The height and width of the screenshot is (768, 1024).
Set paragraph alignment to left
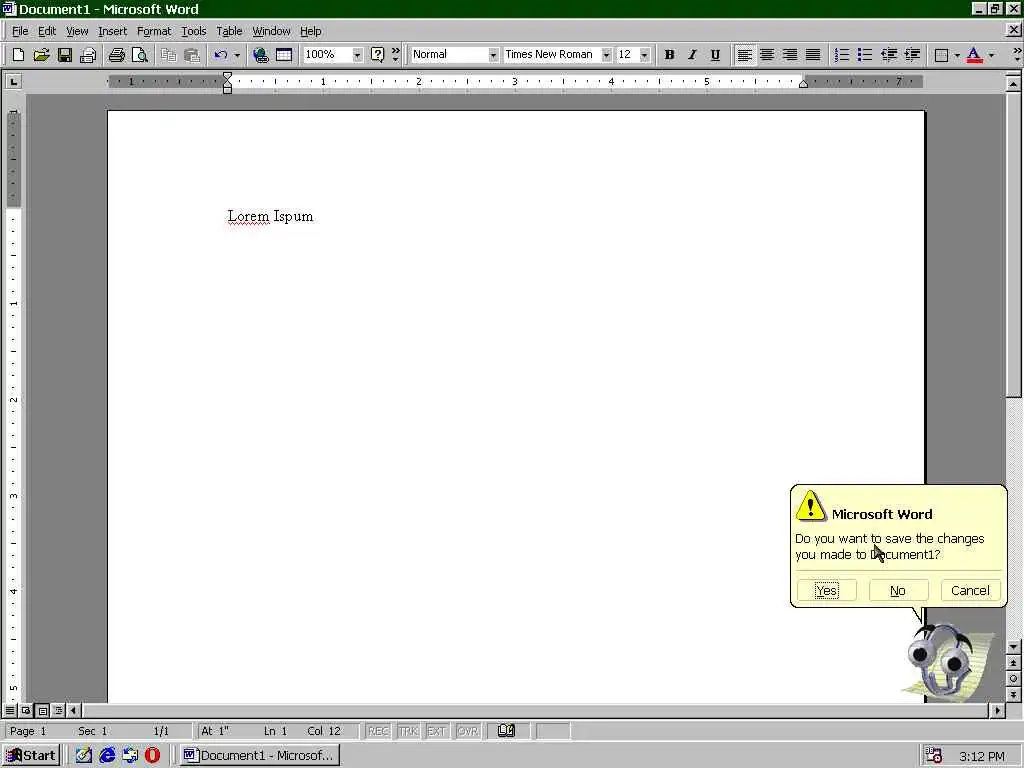[x=744, y=55]
